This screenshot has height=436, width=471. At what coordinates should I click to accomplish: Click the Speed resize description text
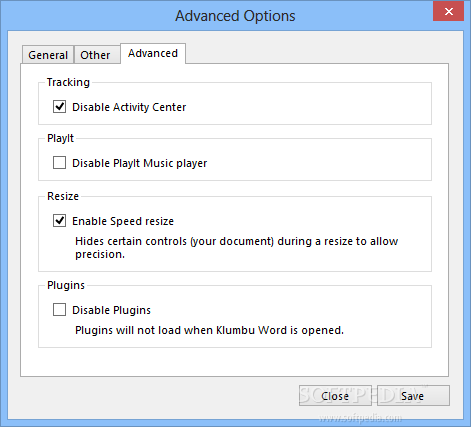click(x=236, y=247)
